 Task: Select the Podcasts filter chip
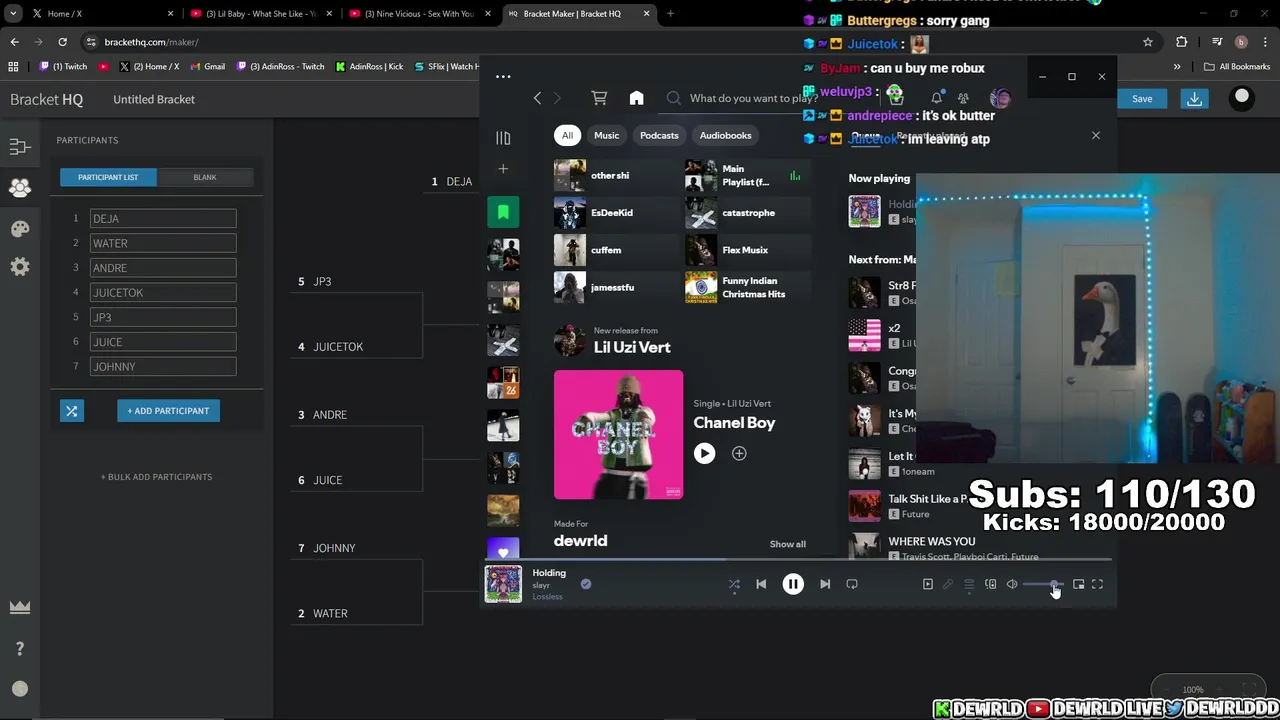click(659, 135)
